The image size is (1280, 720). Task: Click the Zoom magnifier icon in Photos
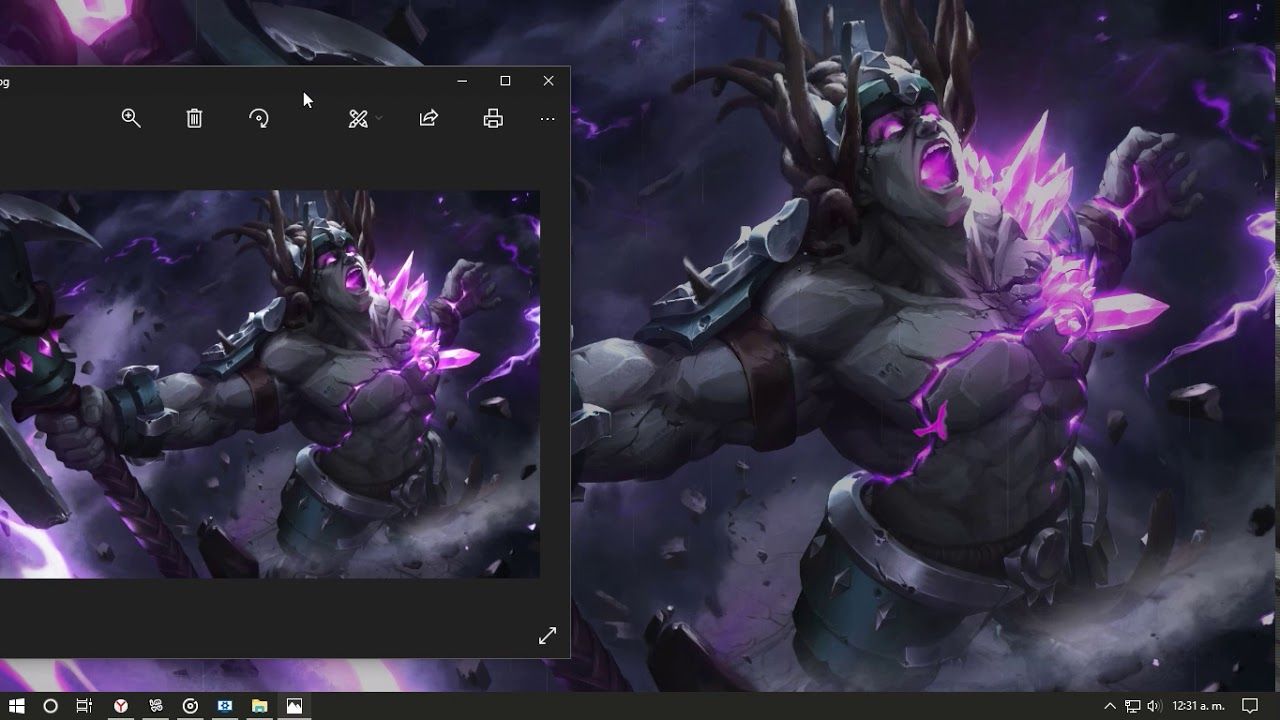[x=131, y=118]
